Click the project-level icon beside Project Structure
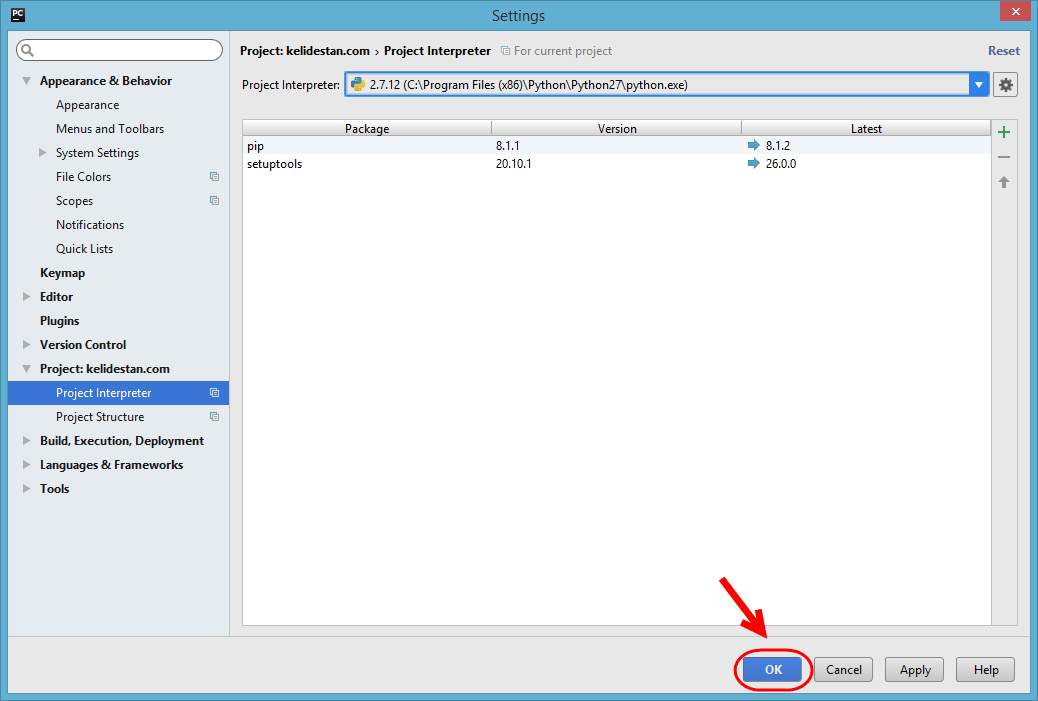 click(x=214, y=417)
